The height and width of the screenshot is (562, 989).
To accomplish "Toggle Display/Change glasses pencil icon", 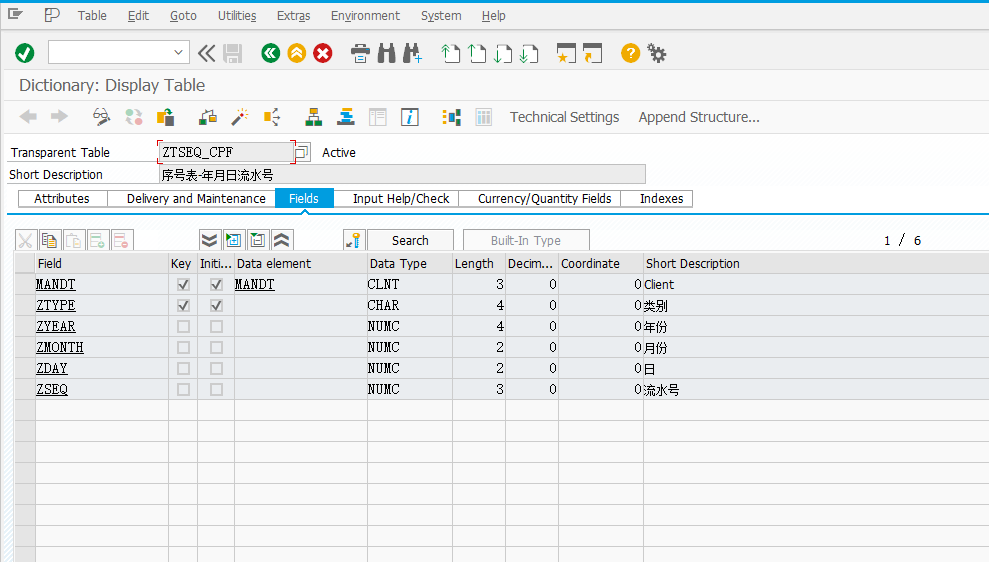I will pos(101,117).
